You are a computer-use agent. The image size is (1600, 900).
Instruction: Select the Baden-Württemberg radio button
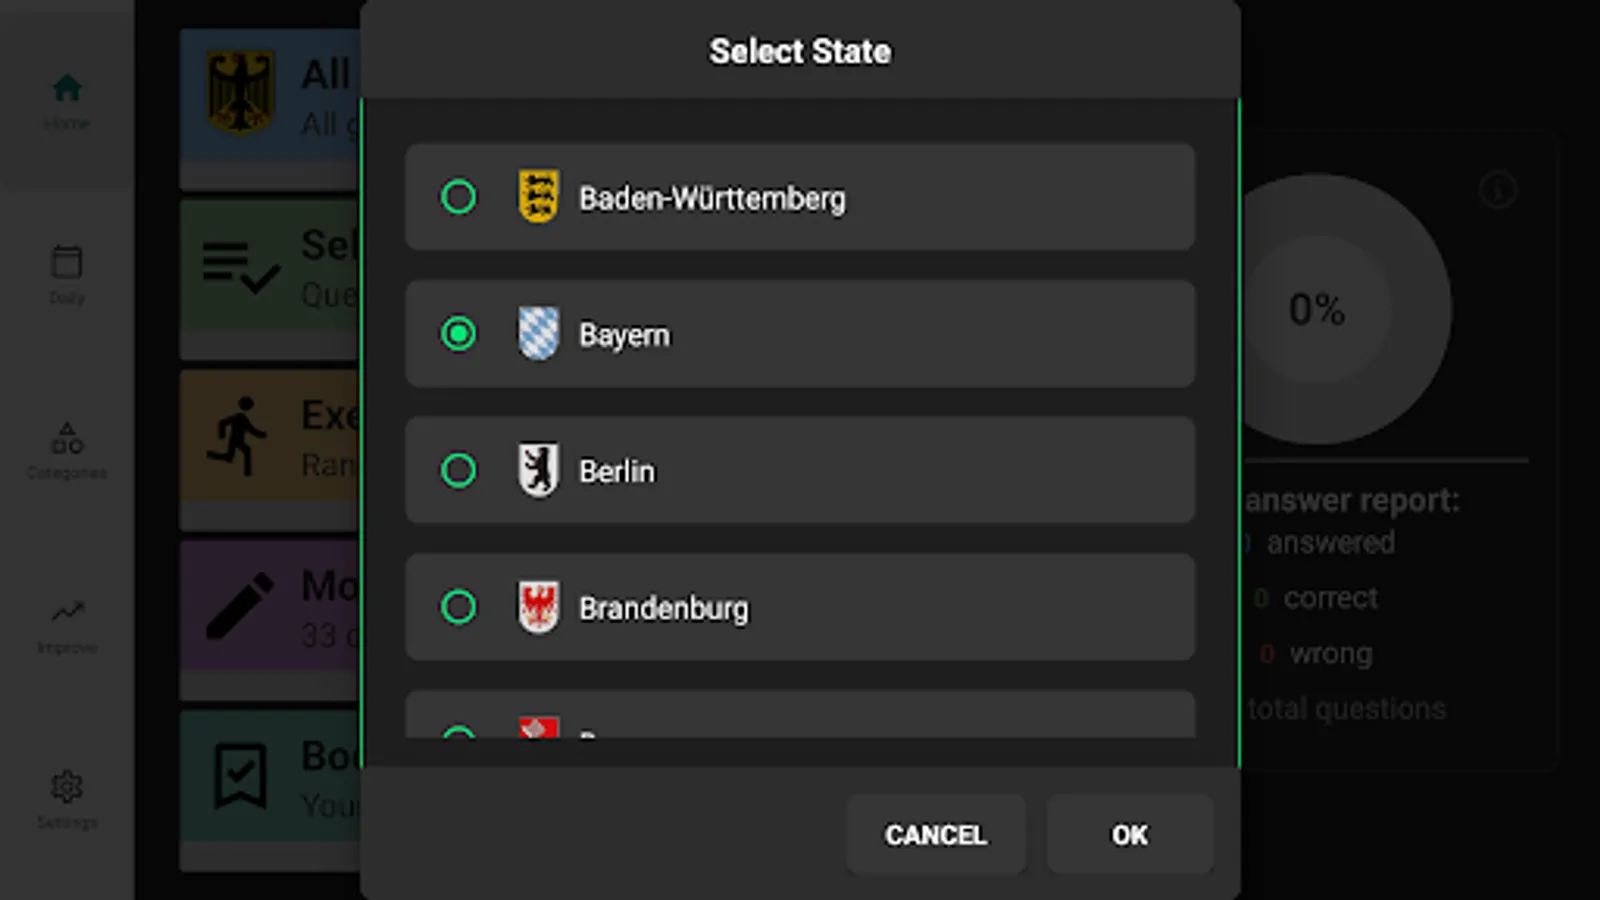458,197
